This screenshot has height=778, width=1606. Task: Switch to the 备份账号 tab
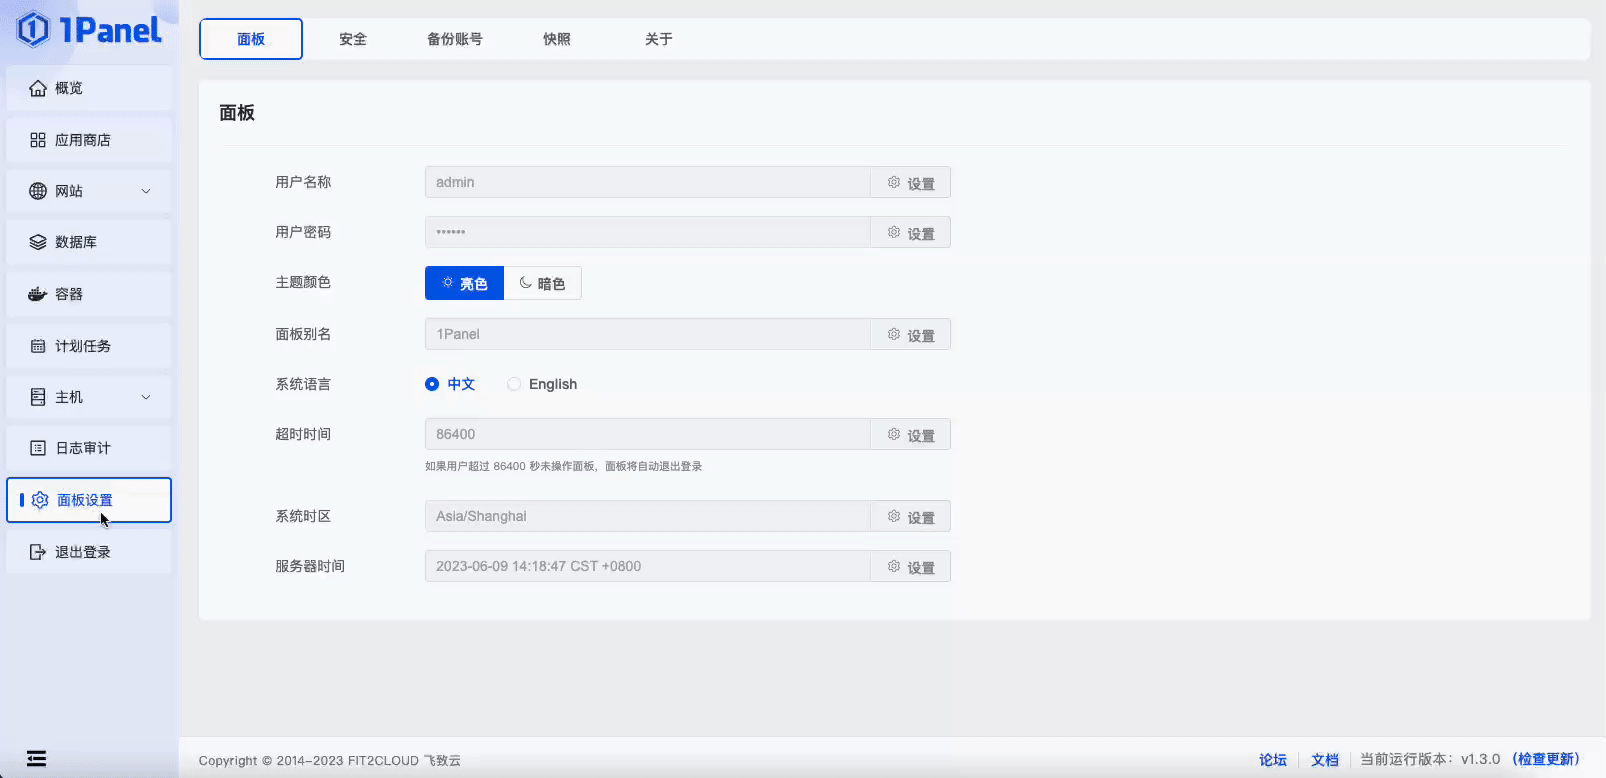tap(455, 39)
